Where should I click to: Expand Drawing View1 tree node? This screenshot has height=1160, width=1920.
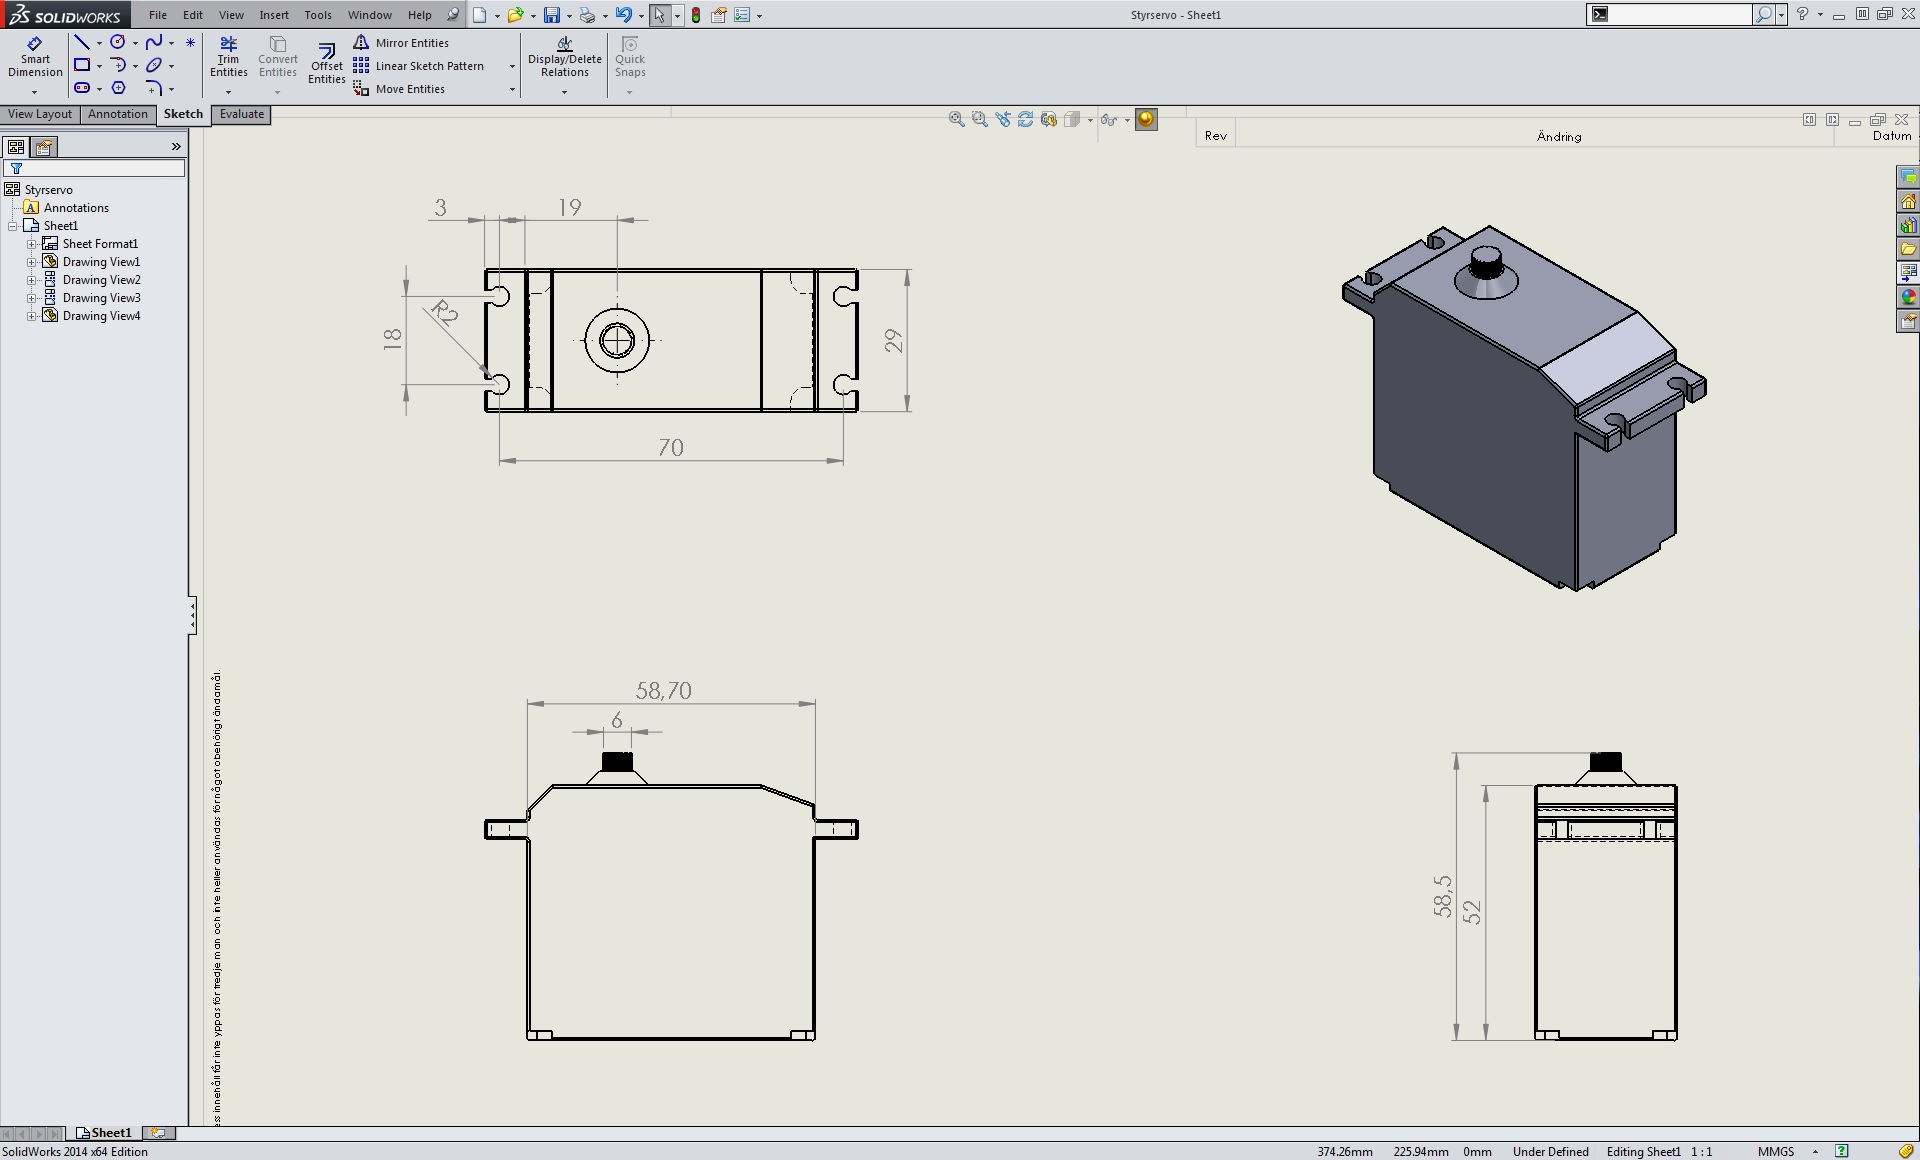[31, 262]
